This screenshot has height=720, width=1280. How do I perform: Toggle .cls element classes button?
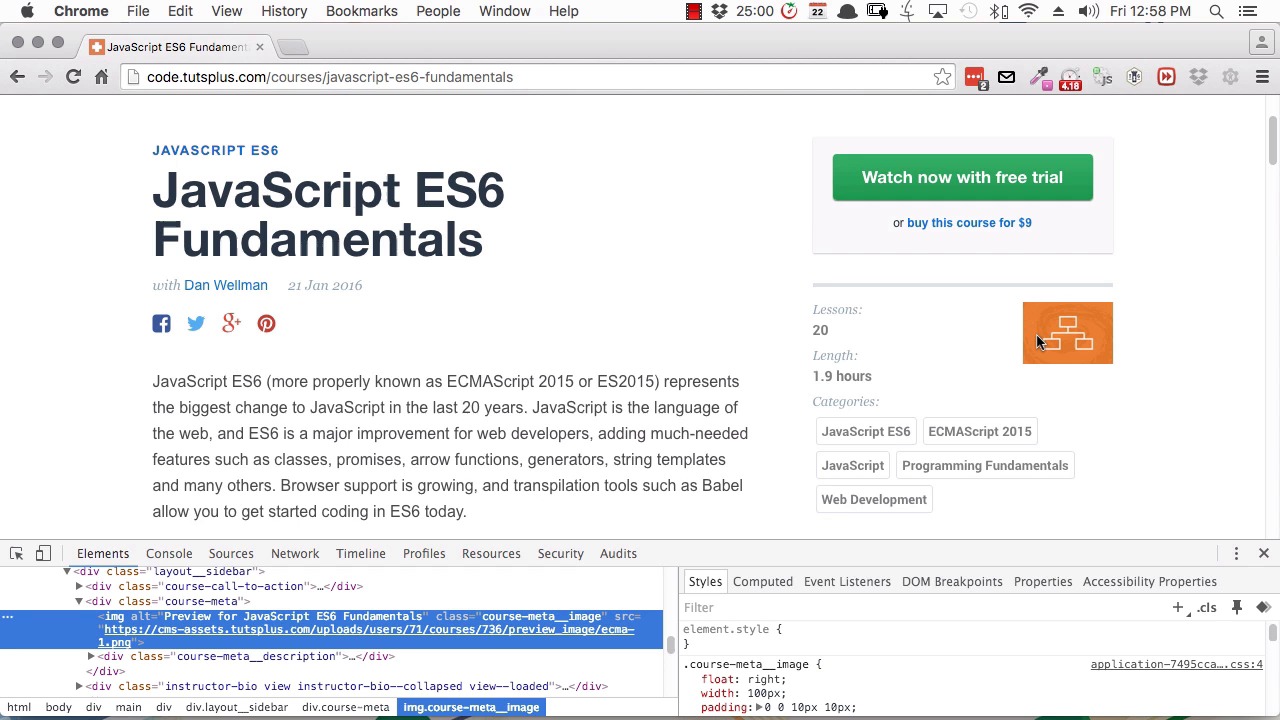[x=1207, y=607]
